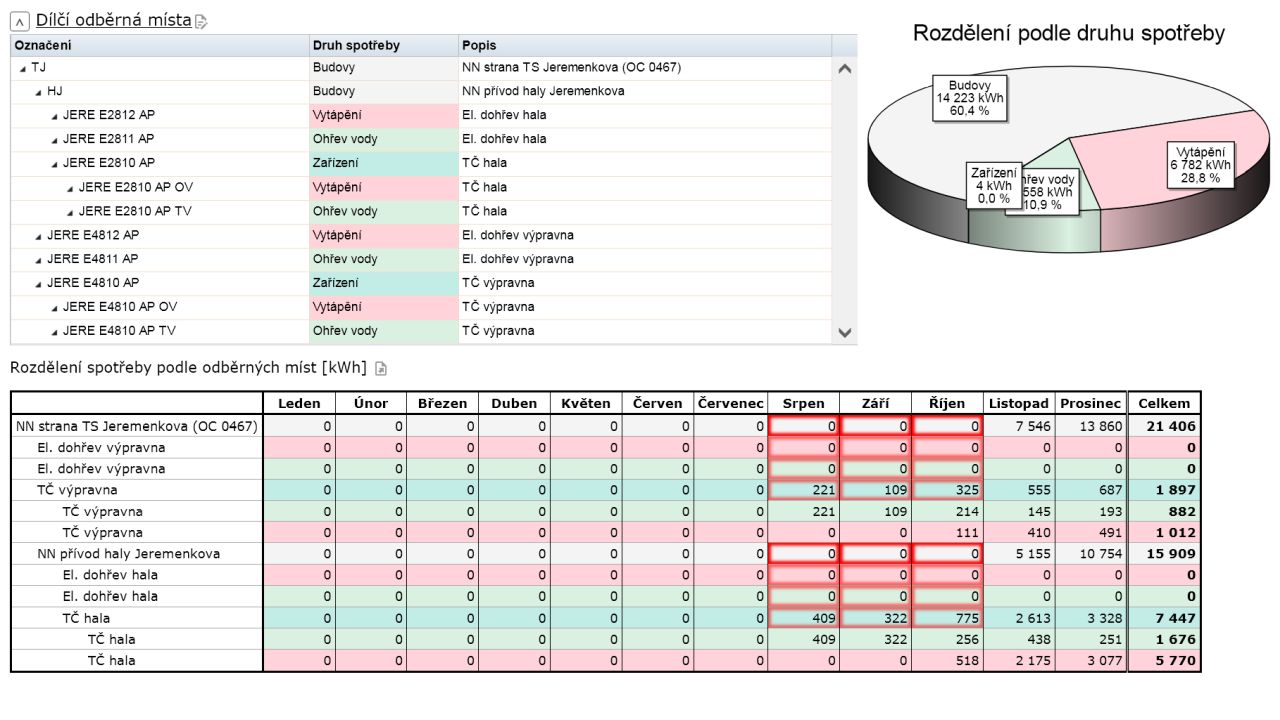Open the Dílčí odběrná místa link

113,20
